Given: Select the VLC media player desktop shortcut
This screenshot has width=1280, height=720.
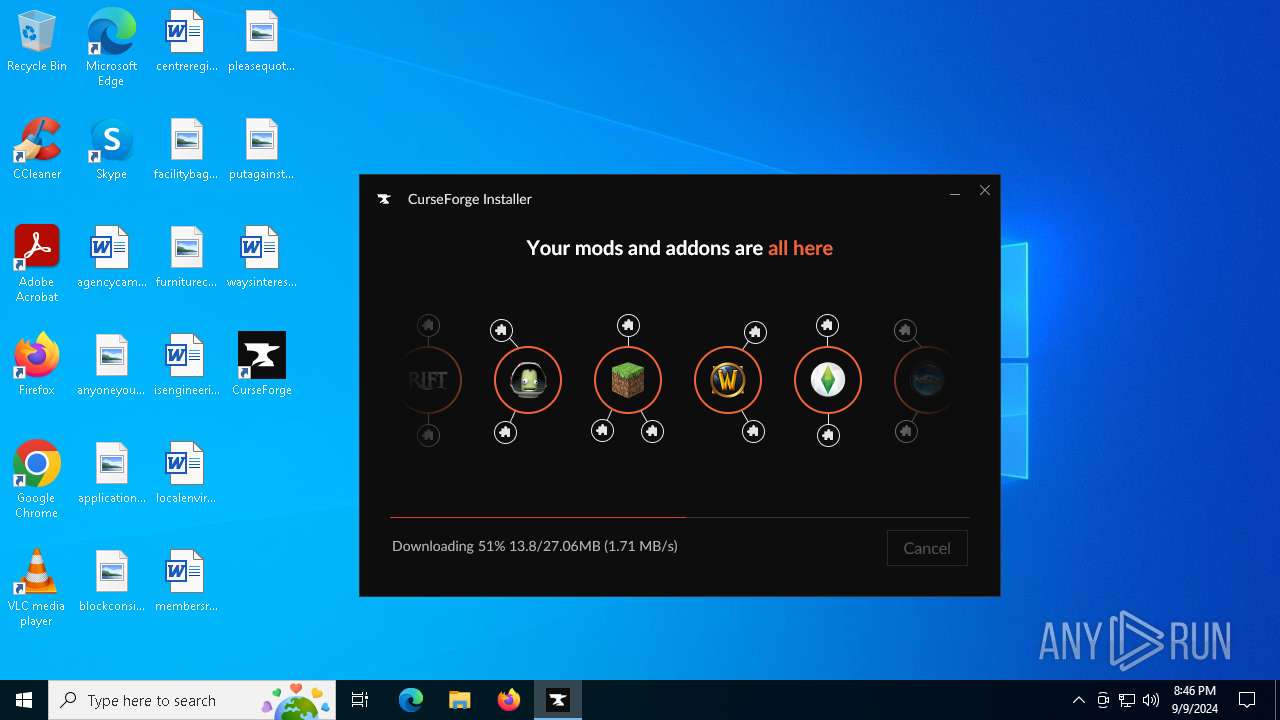Looking at the screenshot, I should click(x=37, y=587).
